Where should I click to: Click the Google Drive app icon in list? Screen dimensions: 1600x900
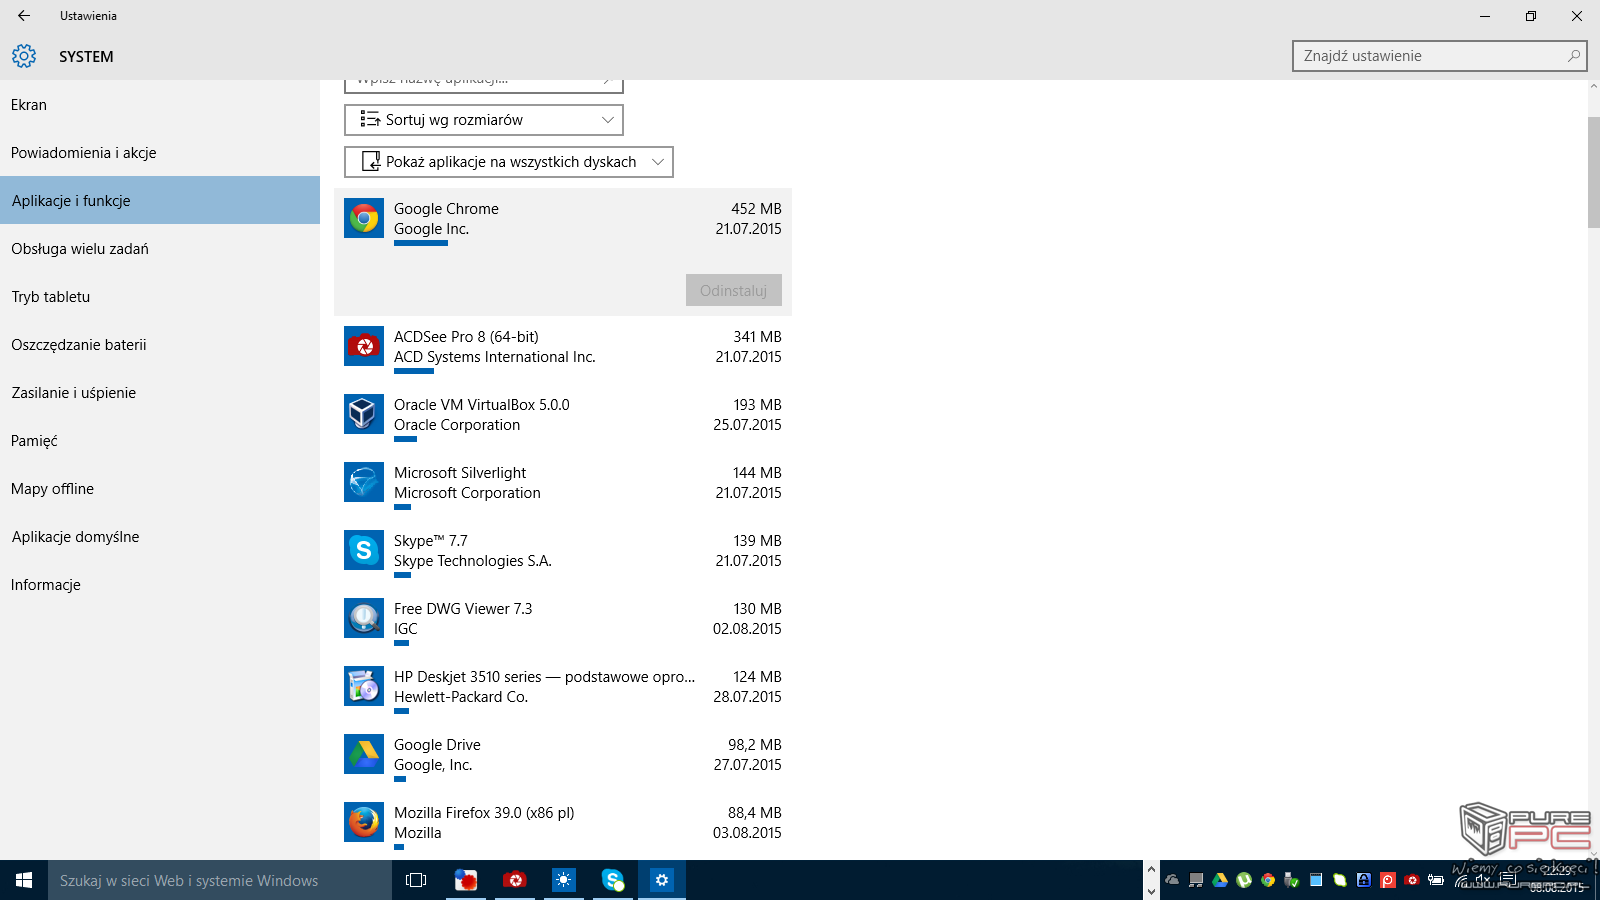click(x=364, y=754)
